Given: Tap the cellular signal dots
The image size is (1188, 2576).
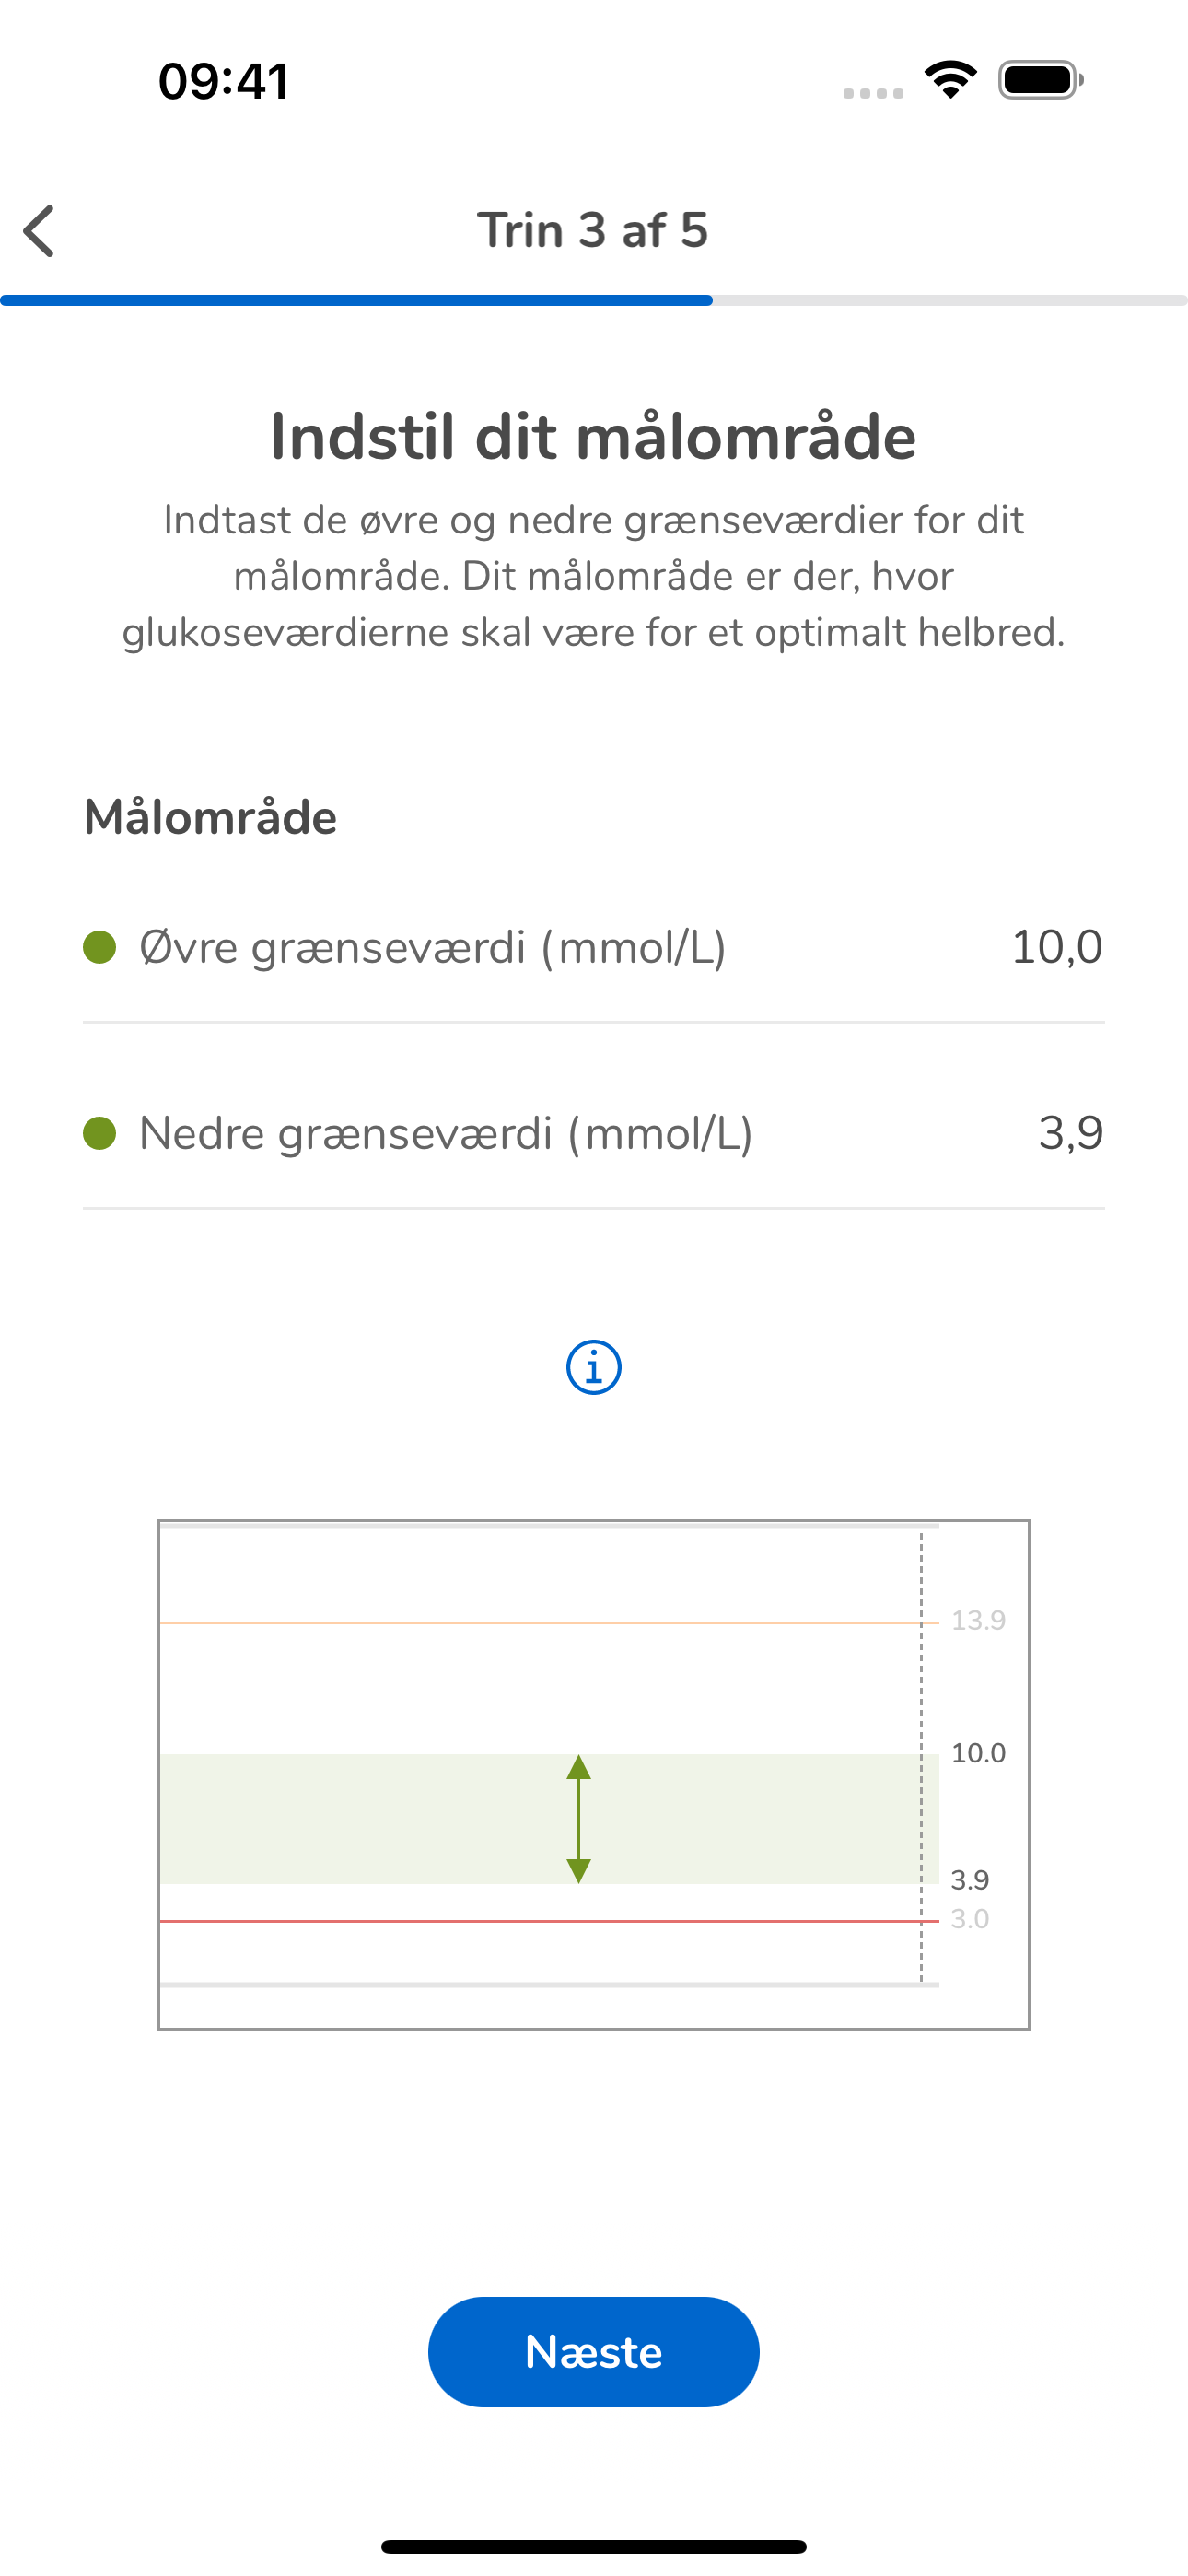Looking at the screenshot, I should [873, 93].
